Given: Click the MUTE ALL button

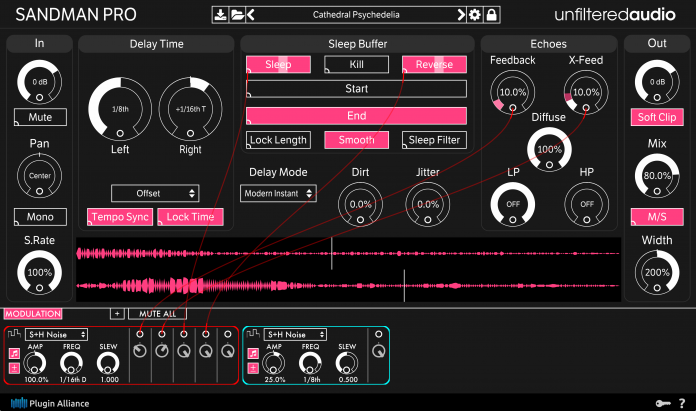Looking at the screenshot, I should click(158, 314).
